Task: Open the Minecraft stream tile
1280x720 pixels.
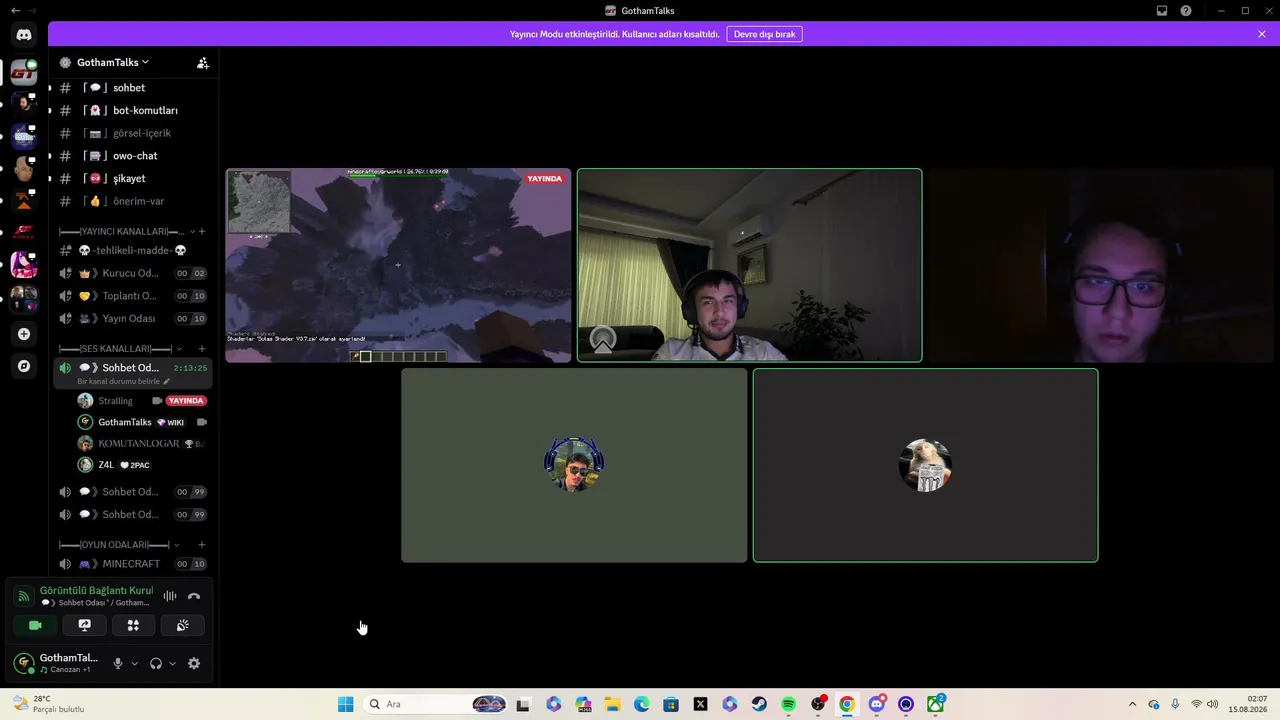Action: (x=398, y=265)
